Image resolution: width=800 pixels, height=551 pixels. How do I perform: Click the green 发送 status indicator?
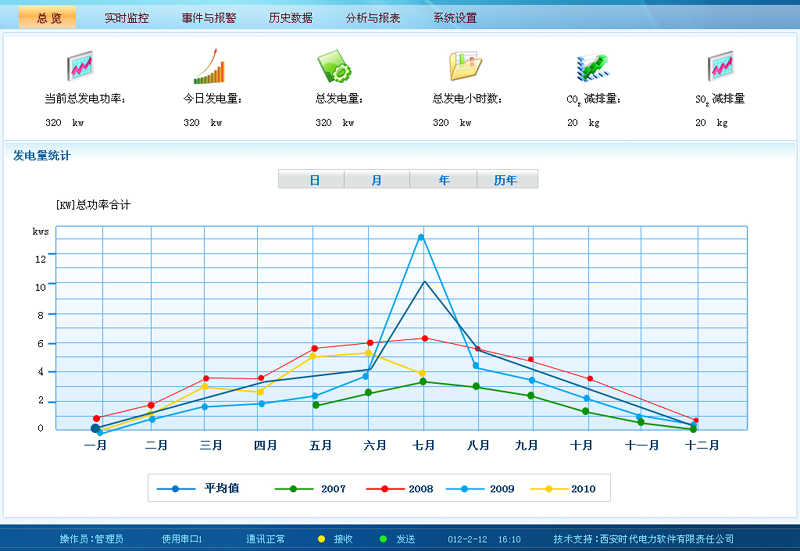click(x=383, y=539)
